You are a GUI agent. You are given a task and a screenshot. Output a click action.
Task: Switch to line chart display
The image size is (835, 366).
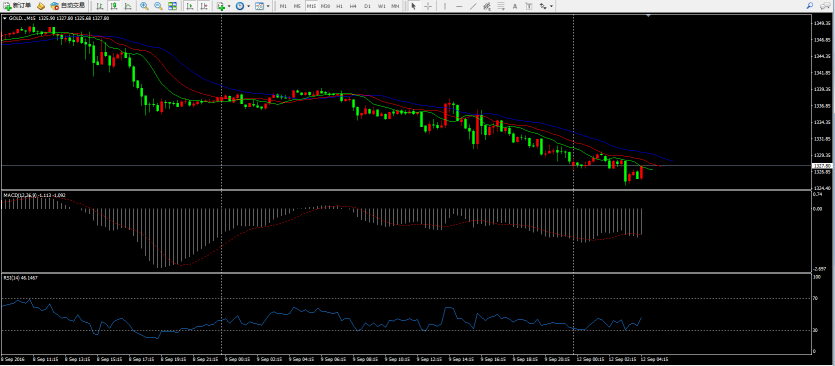[x=128, y=6]
